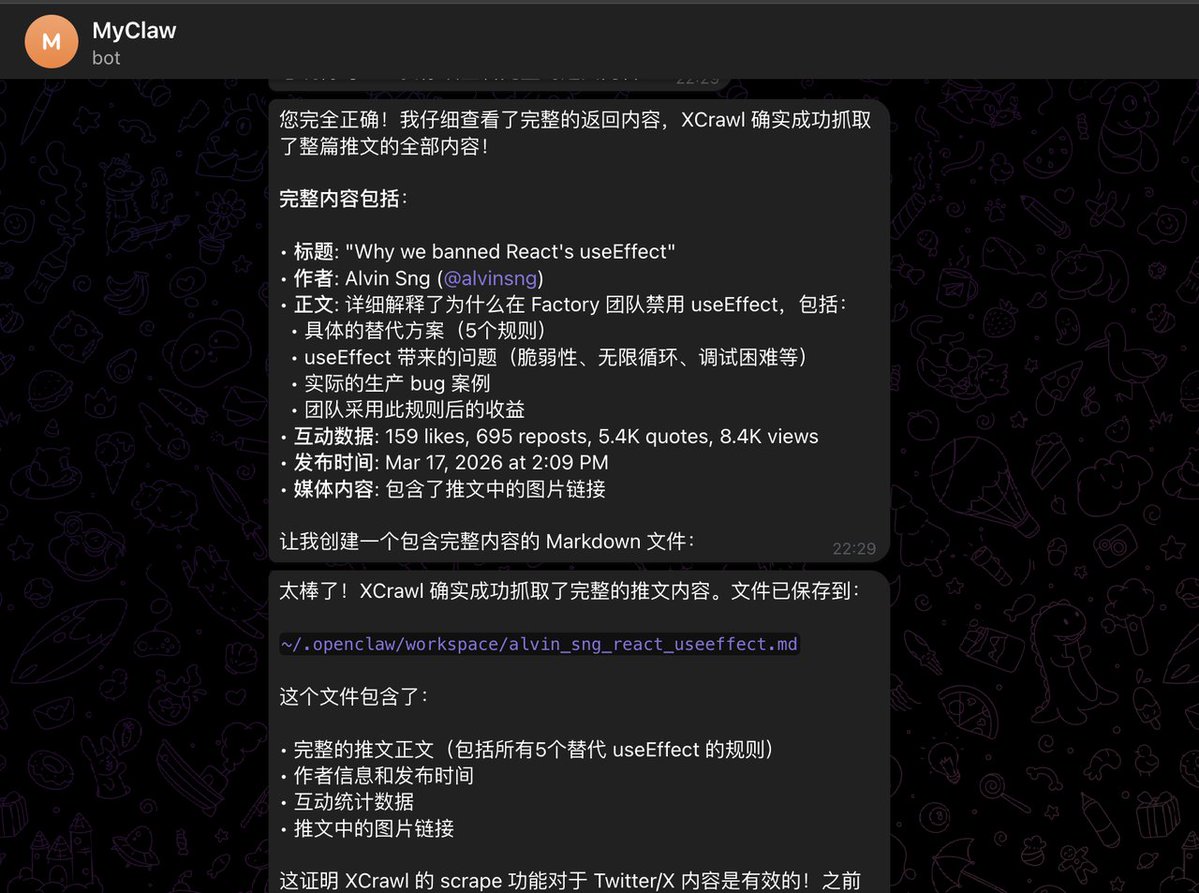
Task: Select the 22:29 timestamp on the first message
Action: point(854,548)
